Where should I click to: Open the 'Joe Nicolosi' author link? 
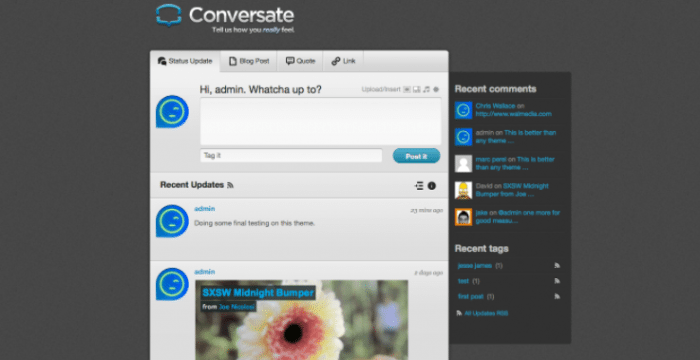click(237, 307)
